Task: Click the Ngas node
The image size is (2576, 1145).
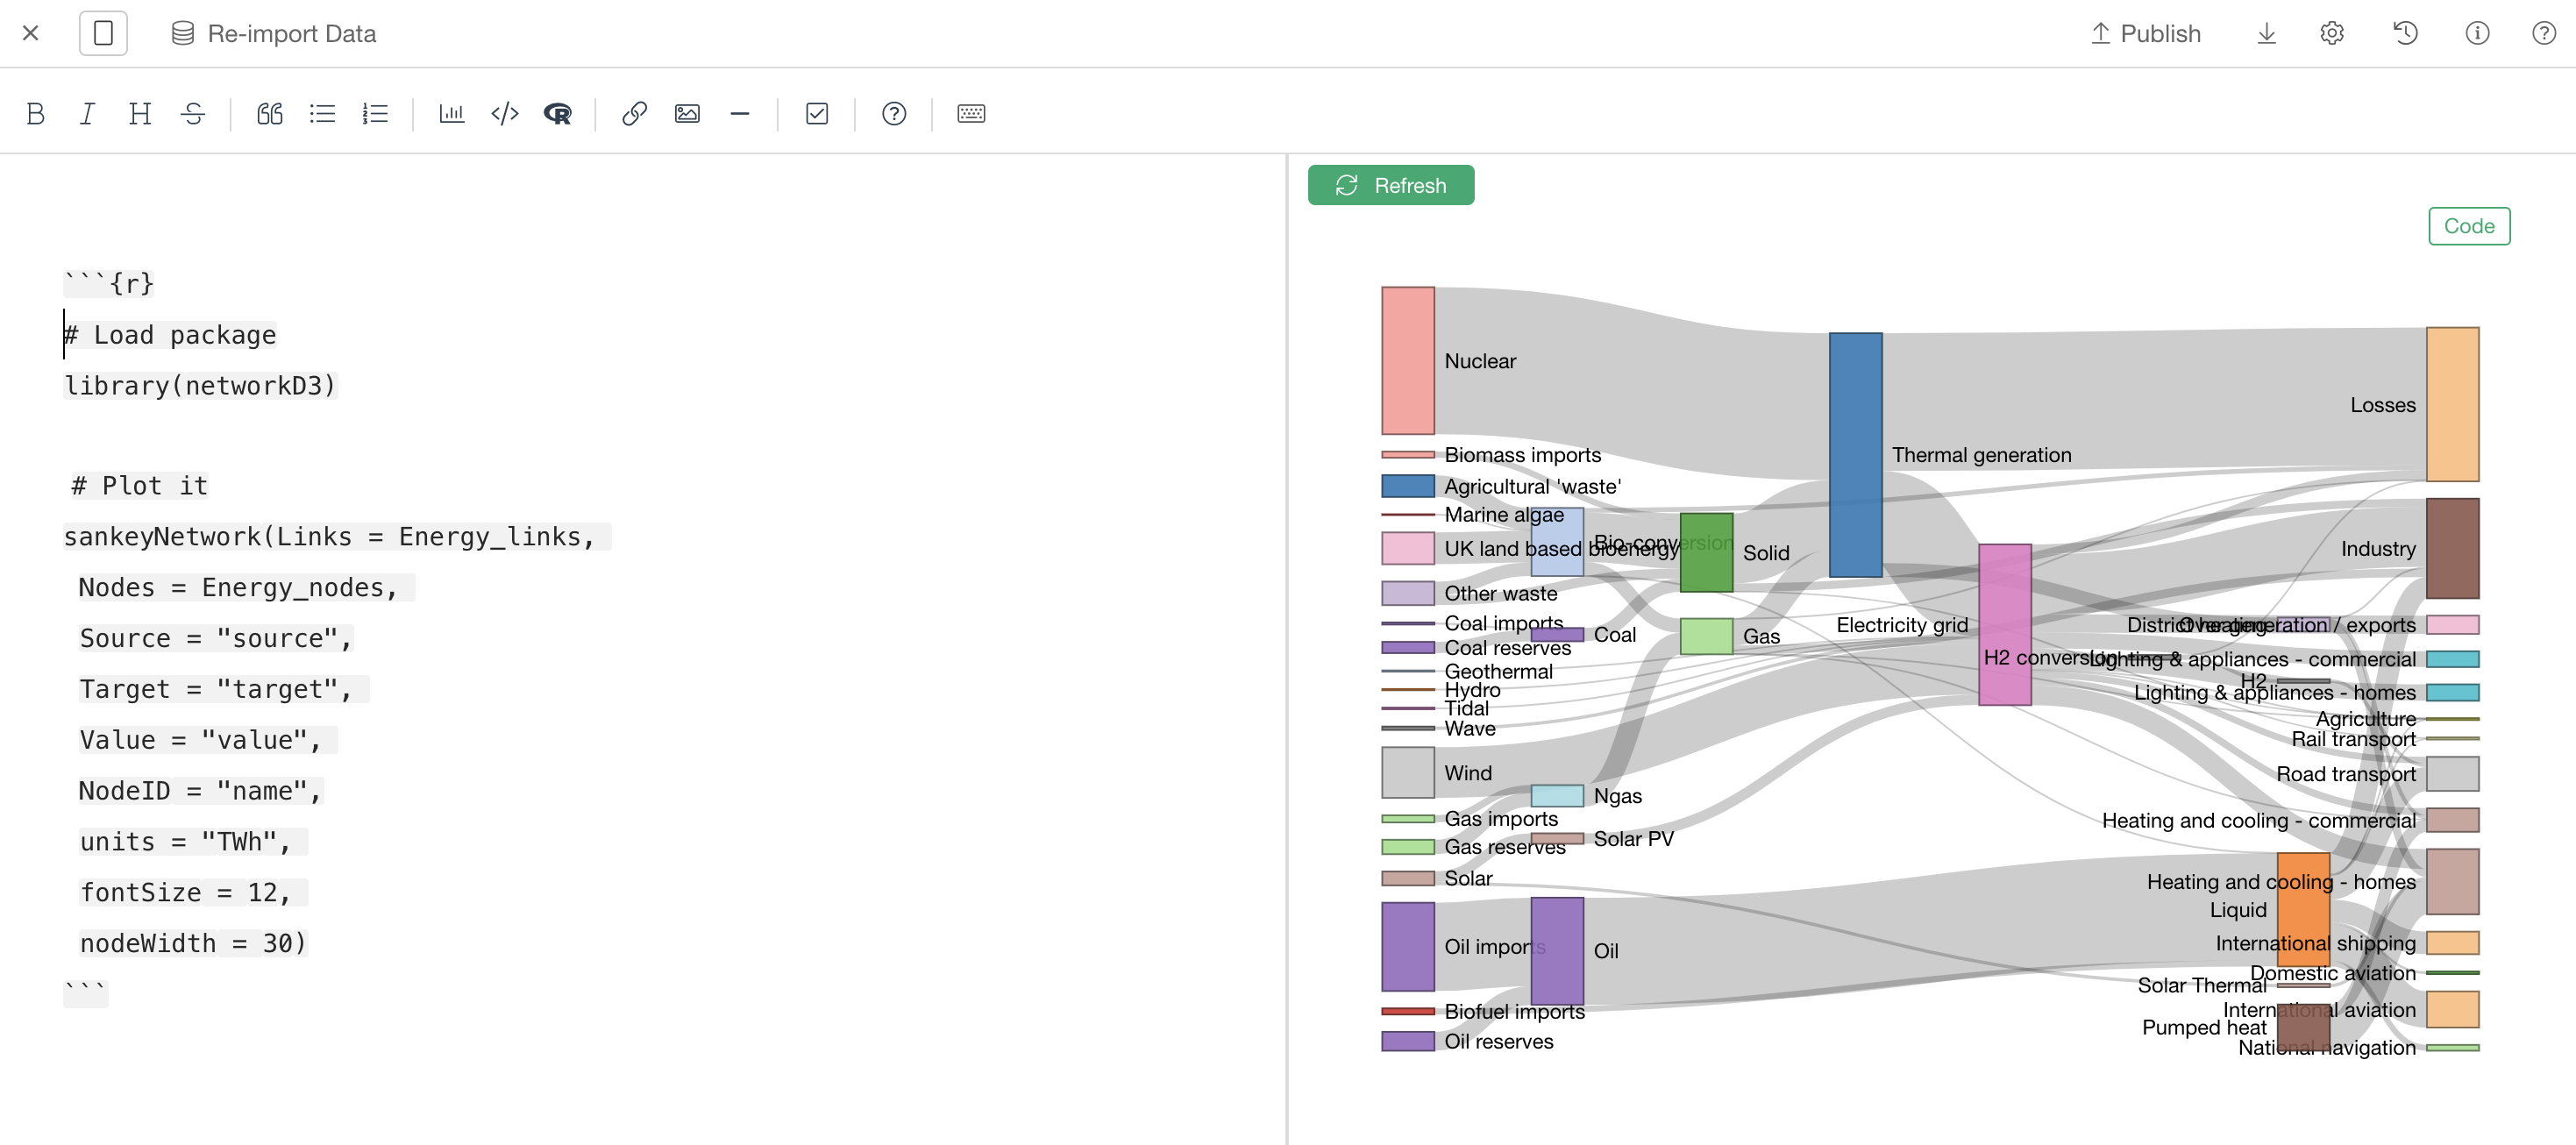Action: point(1557,796)
